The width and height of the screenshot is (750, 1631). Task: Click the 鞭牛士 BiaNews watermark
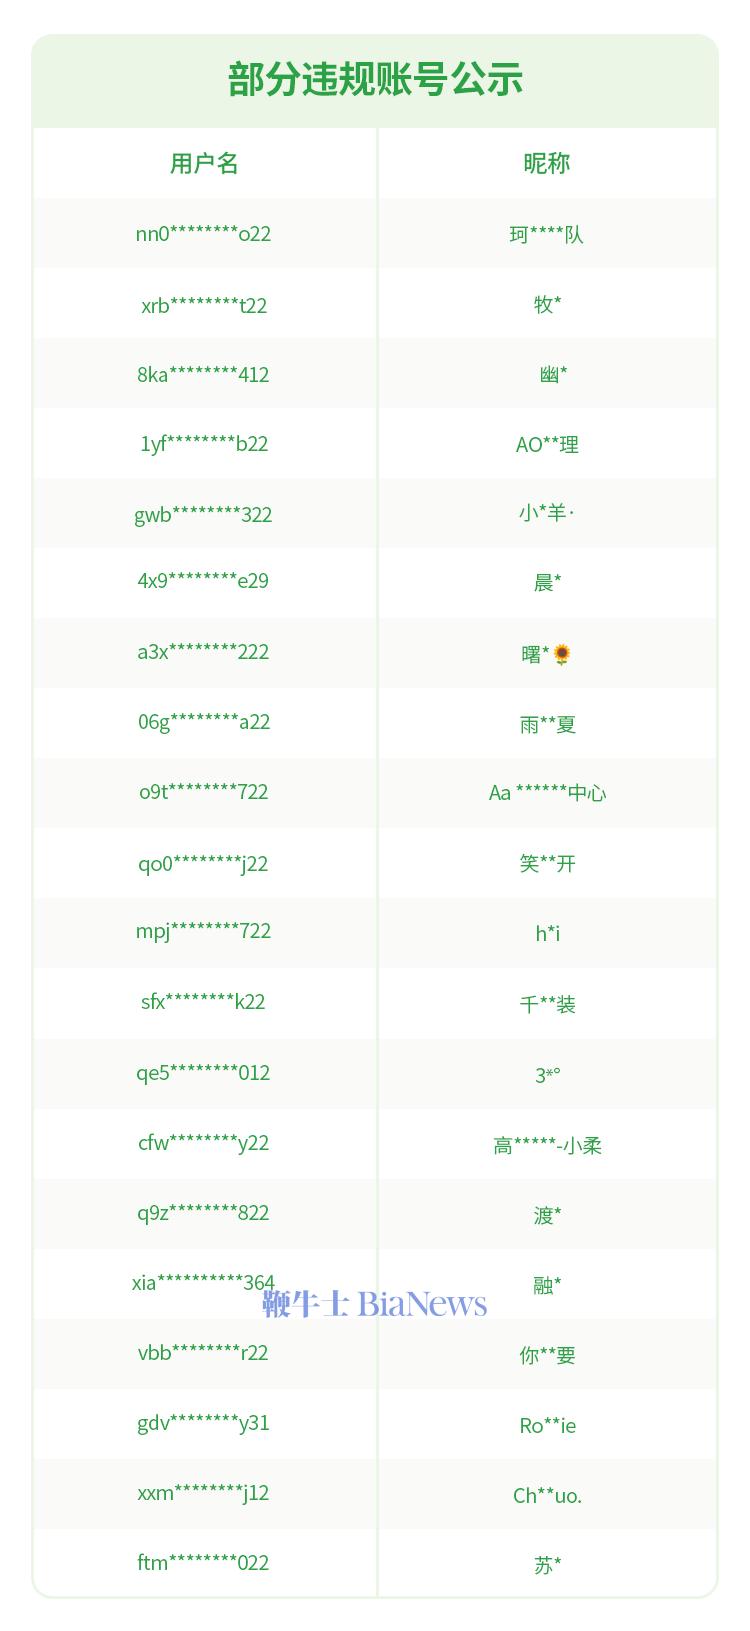tap(375, 1304)
